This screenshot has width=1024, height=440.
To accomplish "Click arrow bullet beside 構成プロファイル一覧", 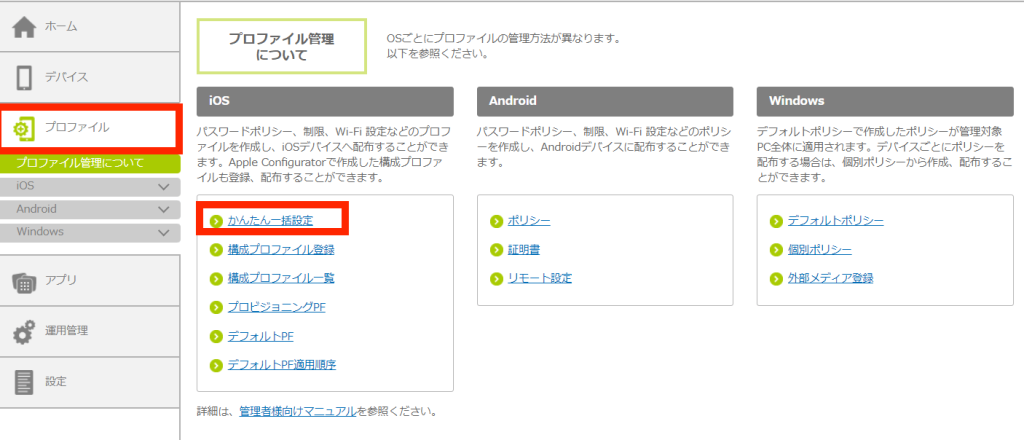I will tap(217, 279).
